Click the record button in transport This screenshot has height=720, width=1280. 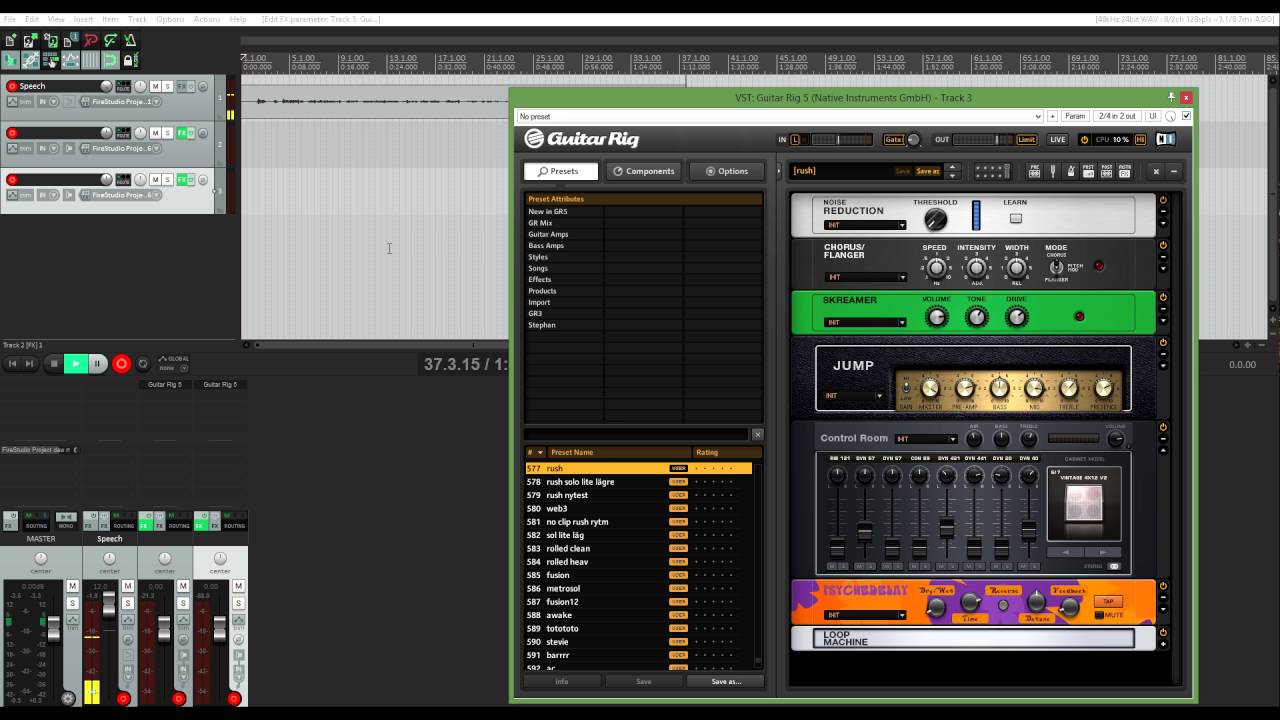121,364
